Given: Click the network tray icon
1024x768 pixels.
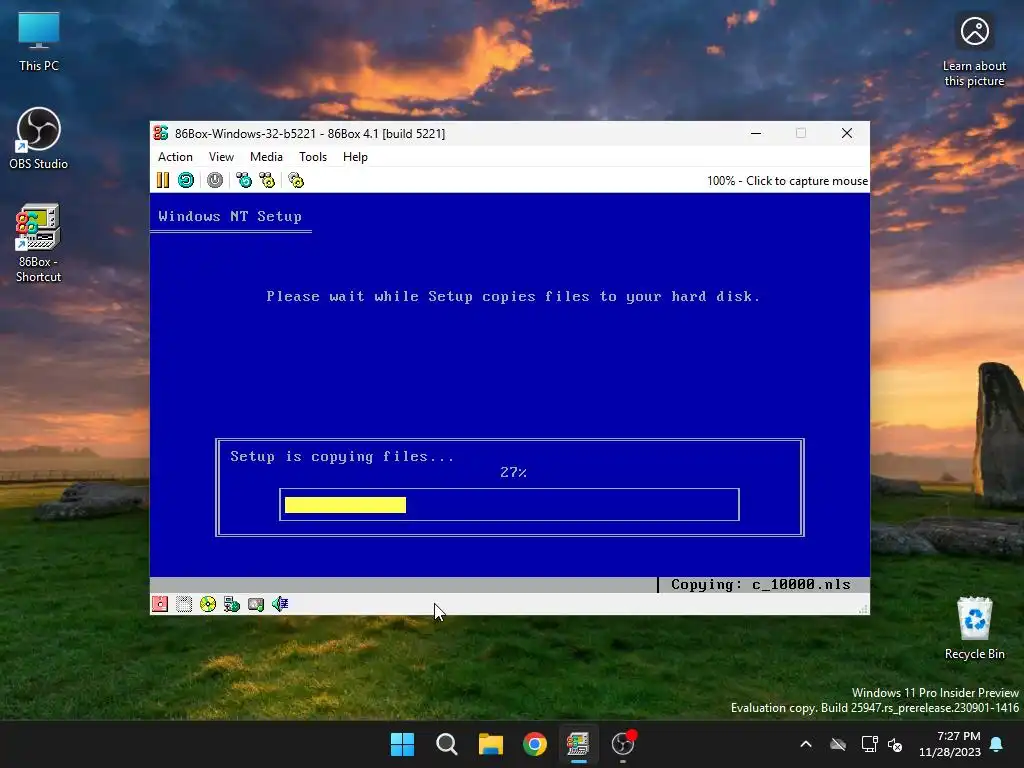Looking at the screenshot, I should [869, 744].
